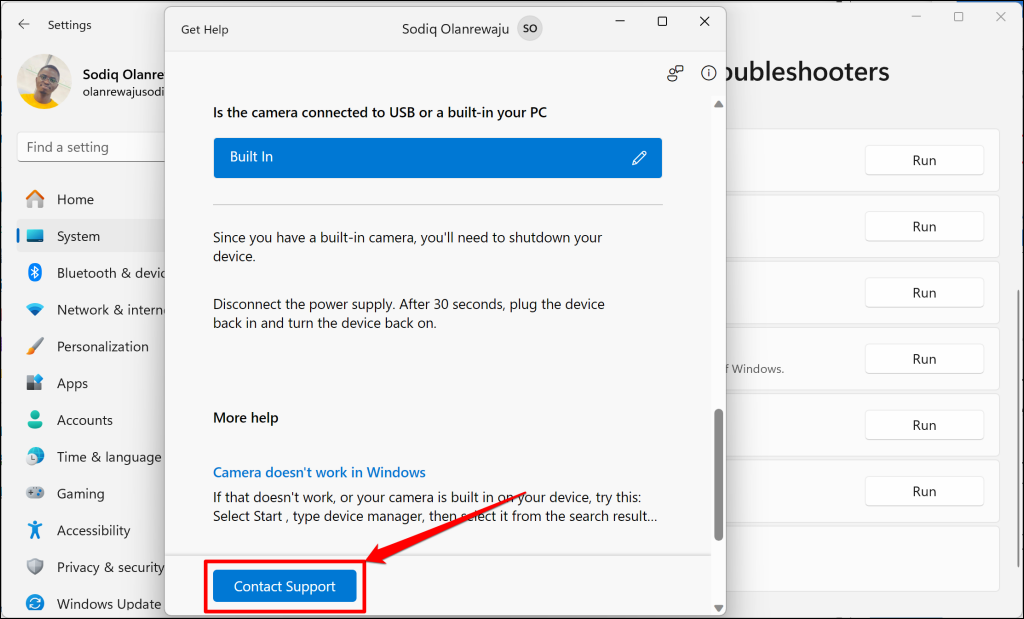Image resolution: width=1024 pixels, height=619 pixels.
Task: Open Privacy & security settings
Action: (91, 567)
